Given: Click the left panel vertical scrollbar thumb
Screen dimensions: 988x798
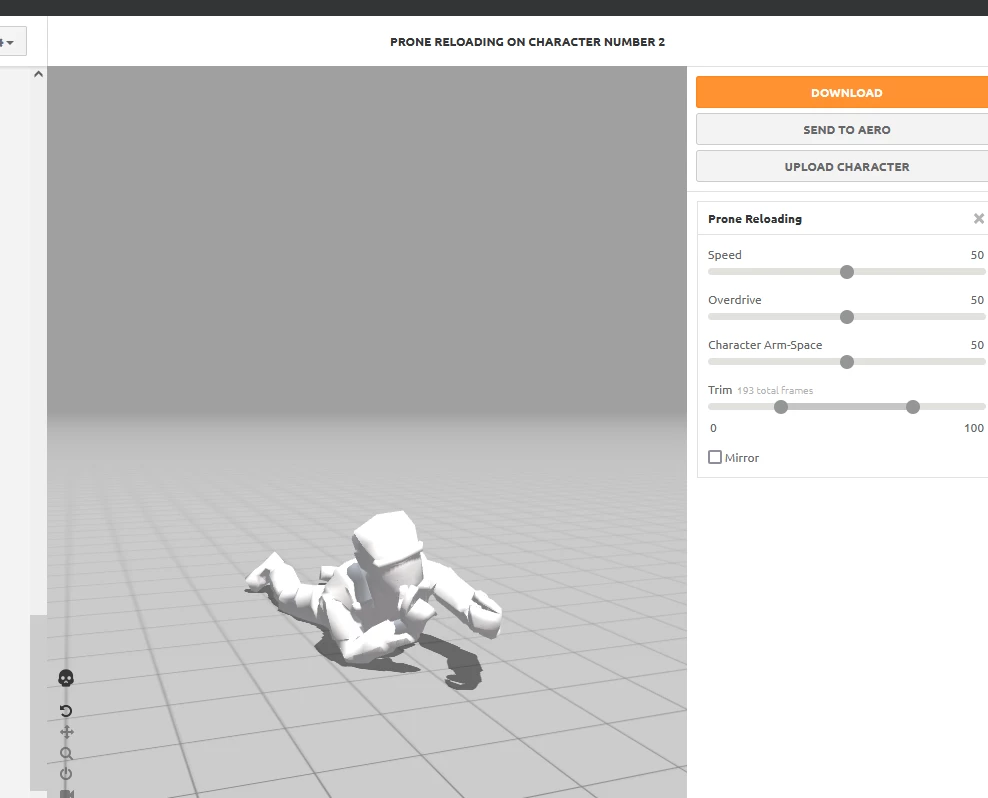Looking at the screenshot, I should pyautogui.click(x=38, y=702).
